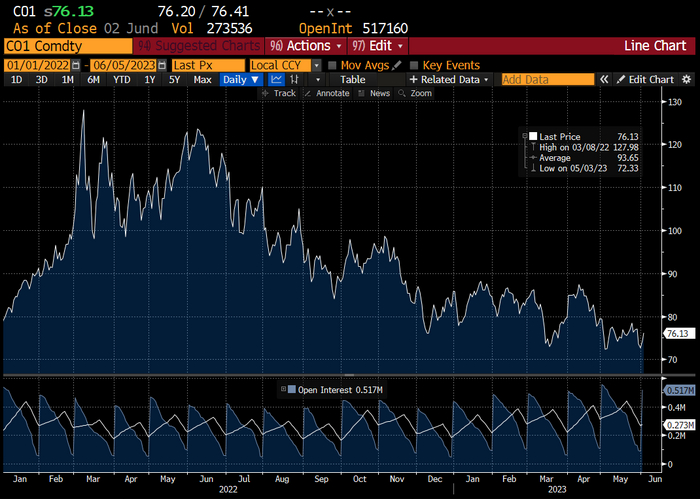
Task: Click the 0.273M volume axis label
Action: point(680,425)
